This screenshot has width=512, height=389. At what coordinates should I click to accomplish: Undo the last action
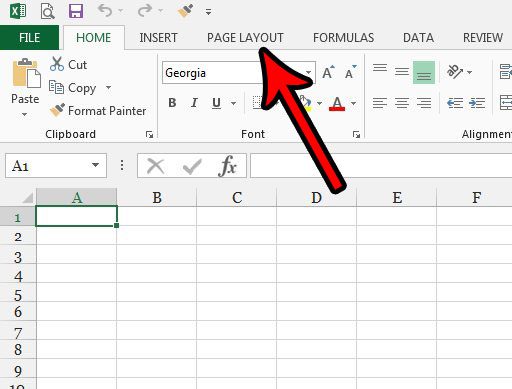click(x=105, y=11)
